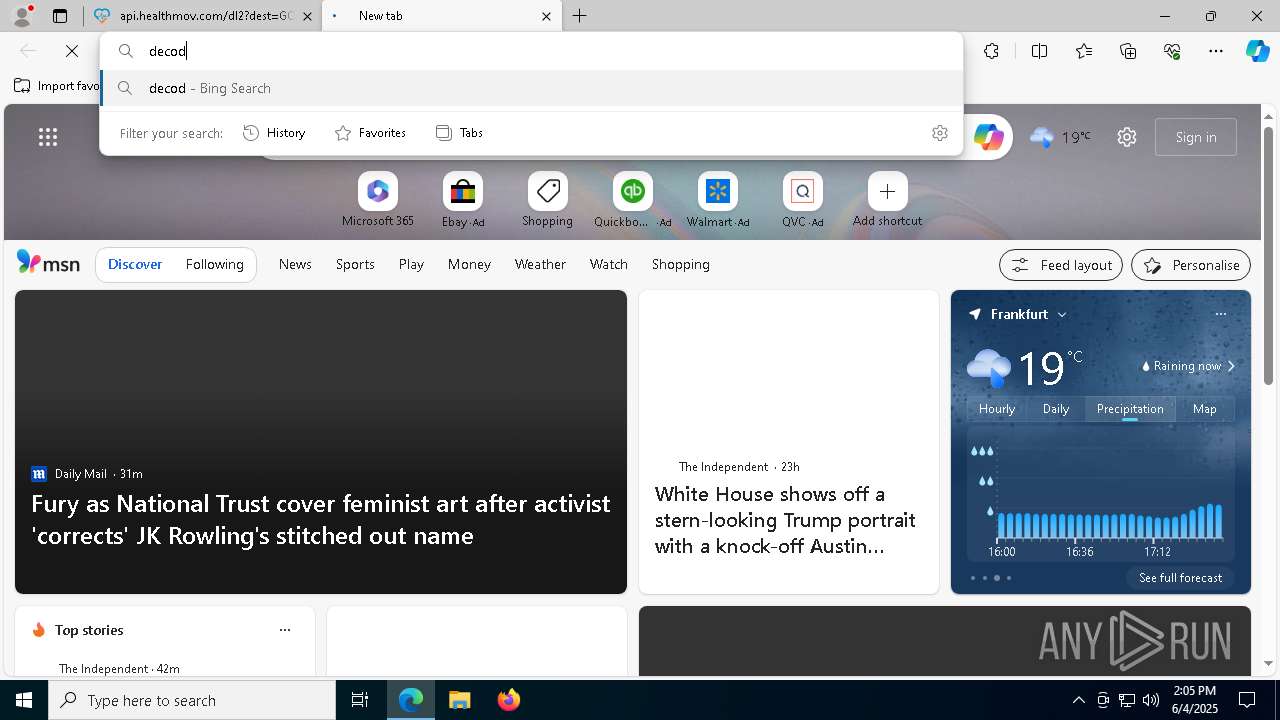Open the Sports category
Screen dimensions: 1280x720
click(355, 264)
